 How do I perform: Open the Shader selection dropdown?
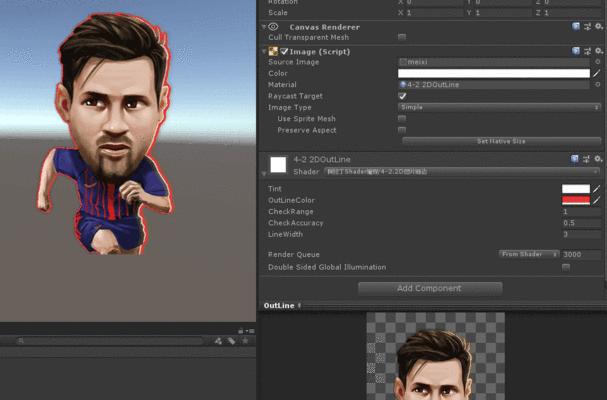tap(462, 172)
